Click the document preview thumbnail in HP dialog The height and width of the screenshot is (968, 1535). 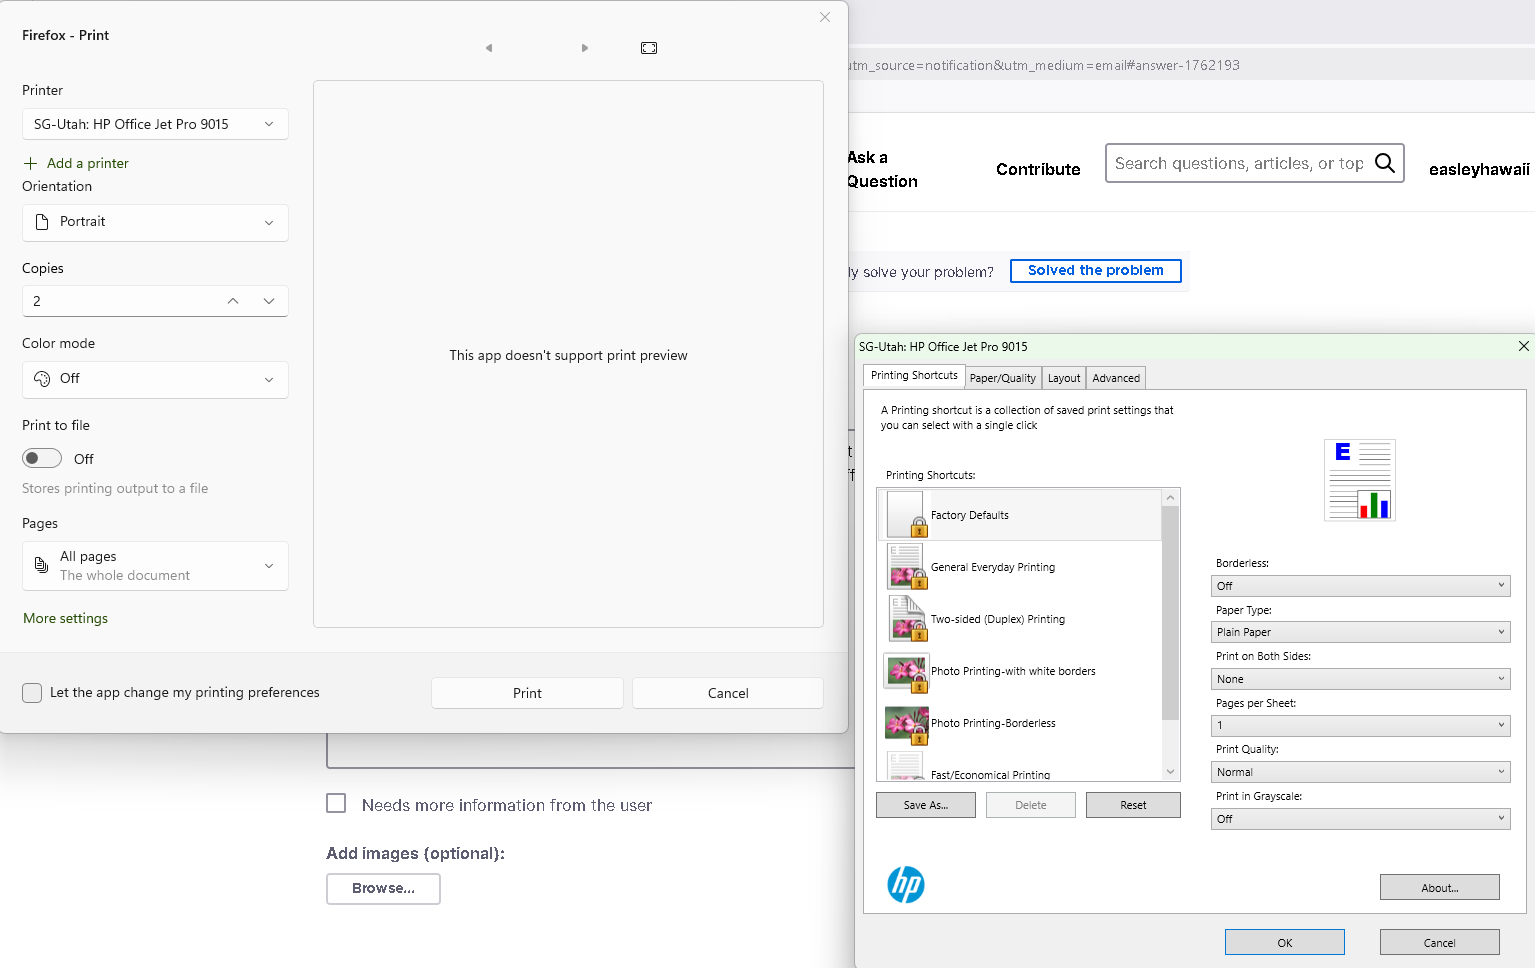(x=1360, y=480)
